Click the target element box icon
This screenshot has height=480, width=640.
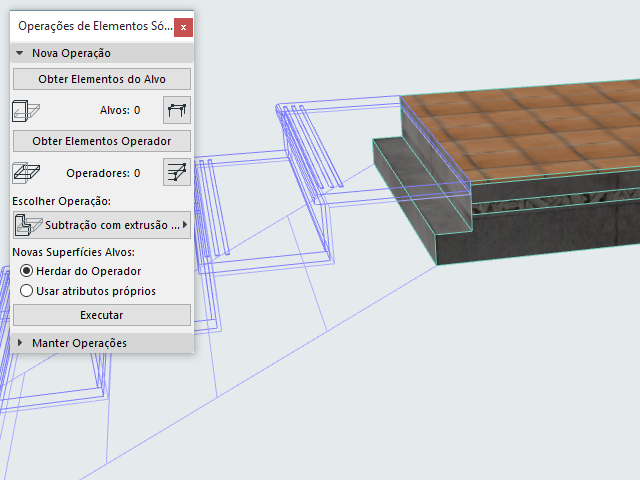pyautogui.click(x=25, y=110)
